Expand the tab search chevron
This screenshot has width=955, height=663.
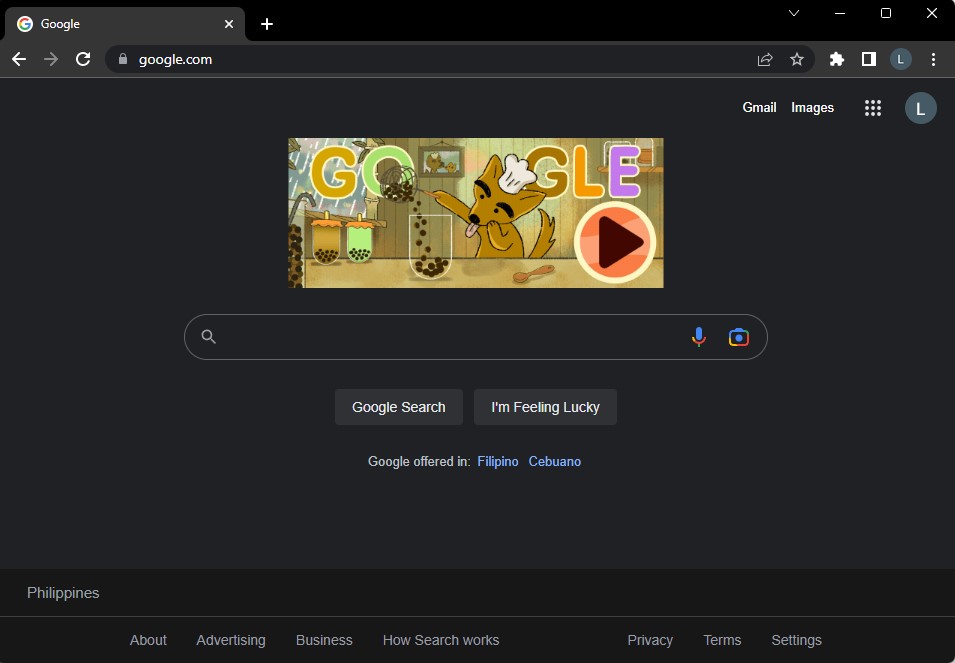click(x=794, y=13)
